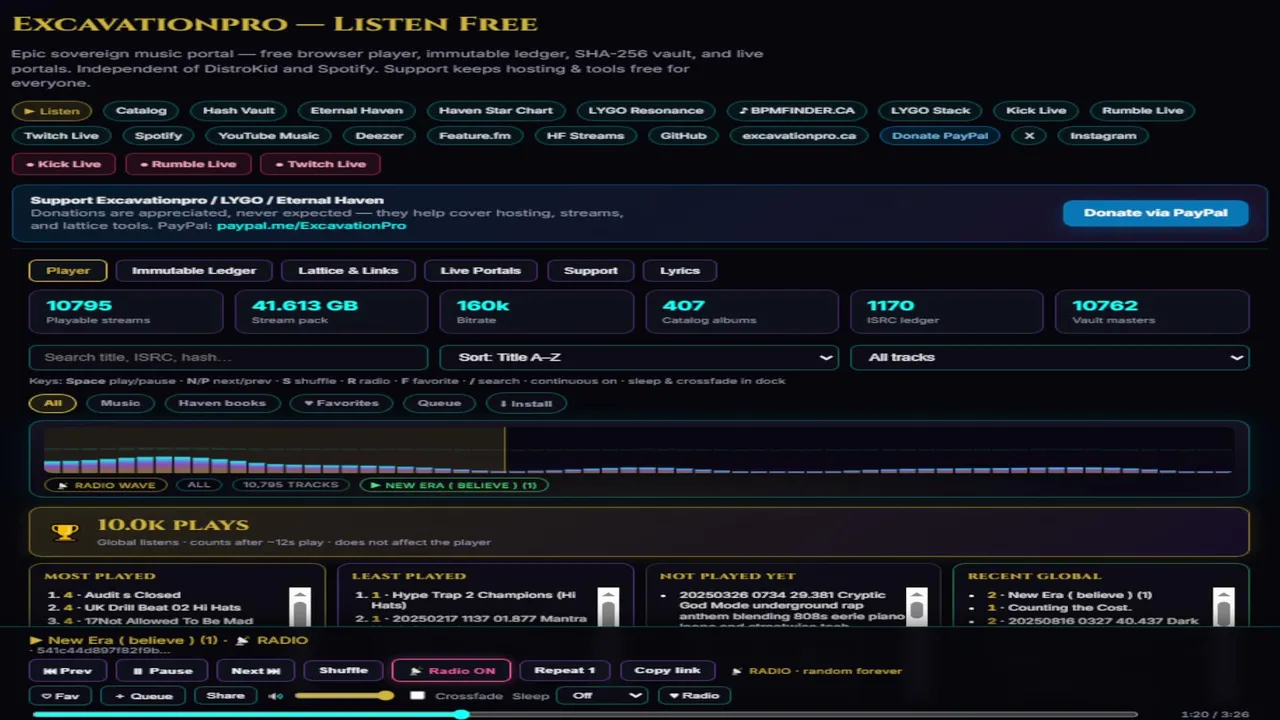Show Favorites filter with heart icon
Viewport: 1280px width, 720px height.
coord(341,403)
